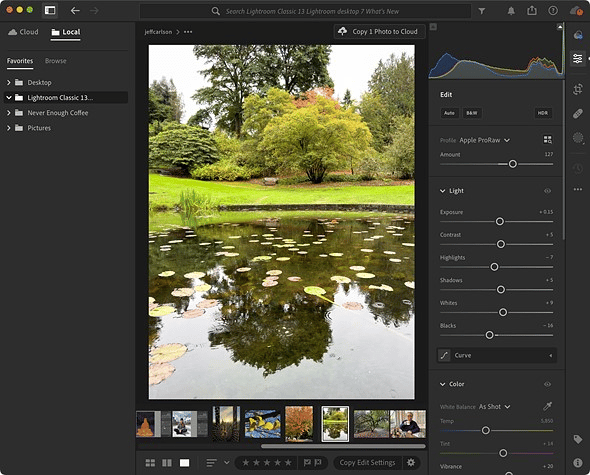Open the sort order icon
The image size is (590, 475).
coord(212,463)
